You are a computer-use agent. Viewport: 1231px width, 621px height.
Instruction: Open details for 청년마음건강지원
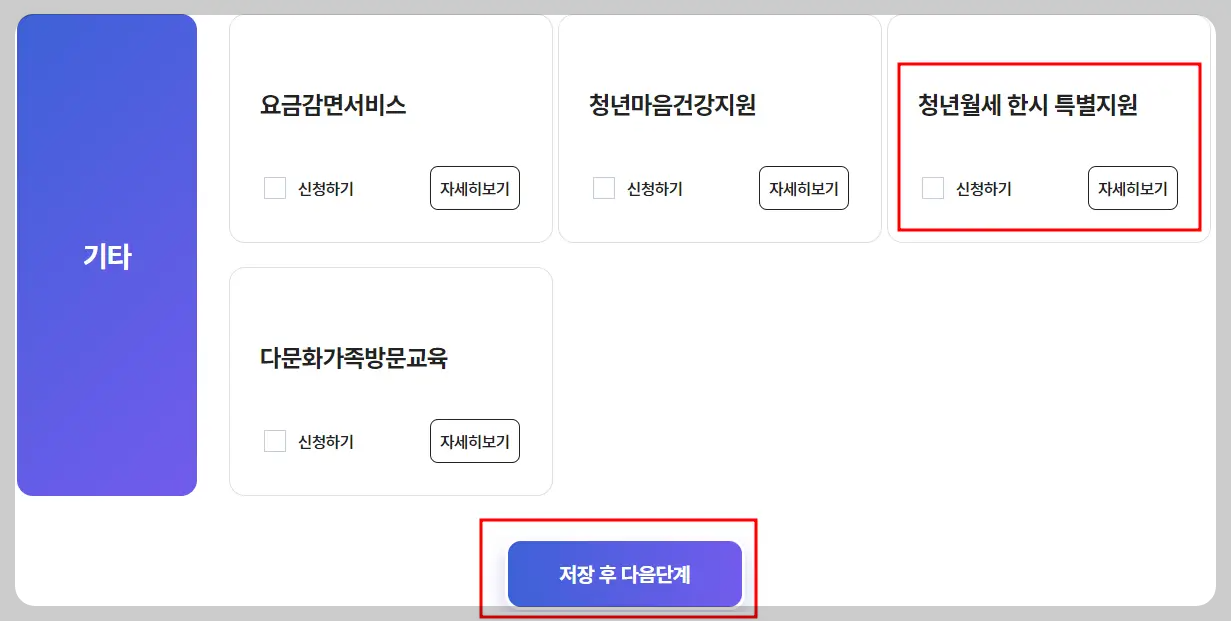click(x=803, y=188)
